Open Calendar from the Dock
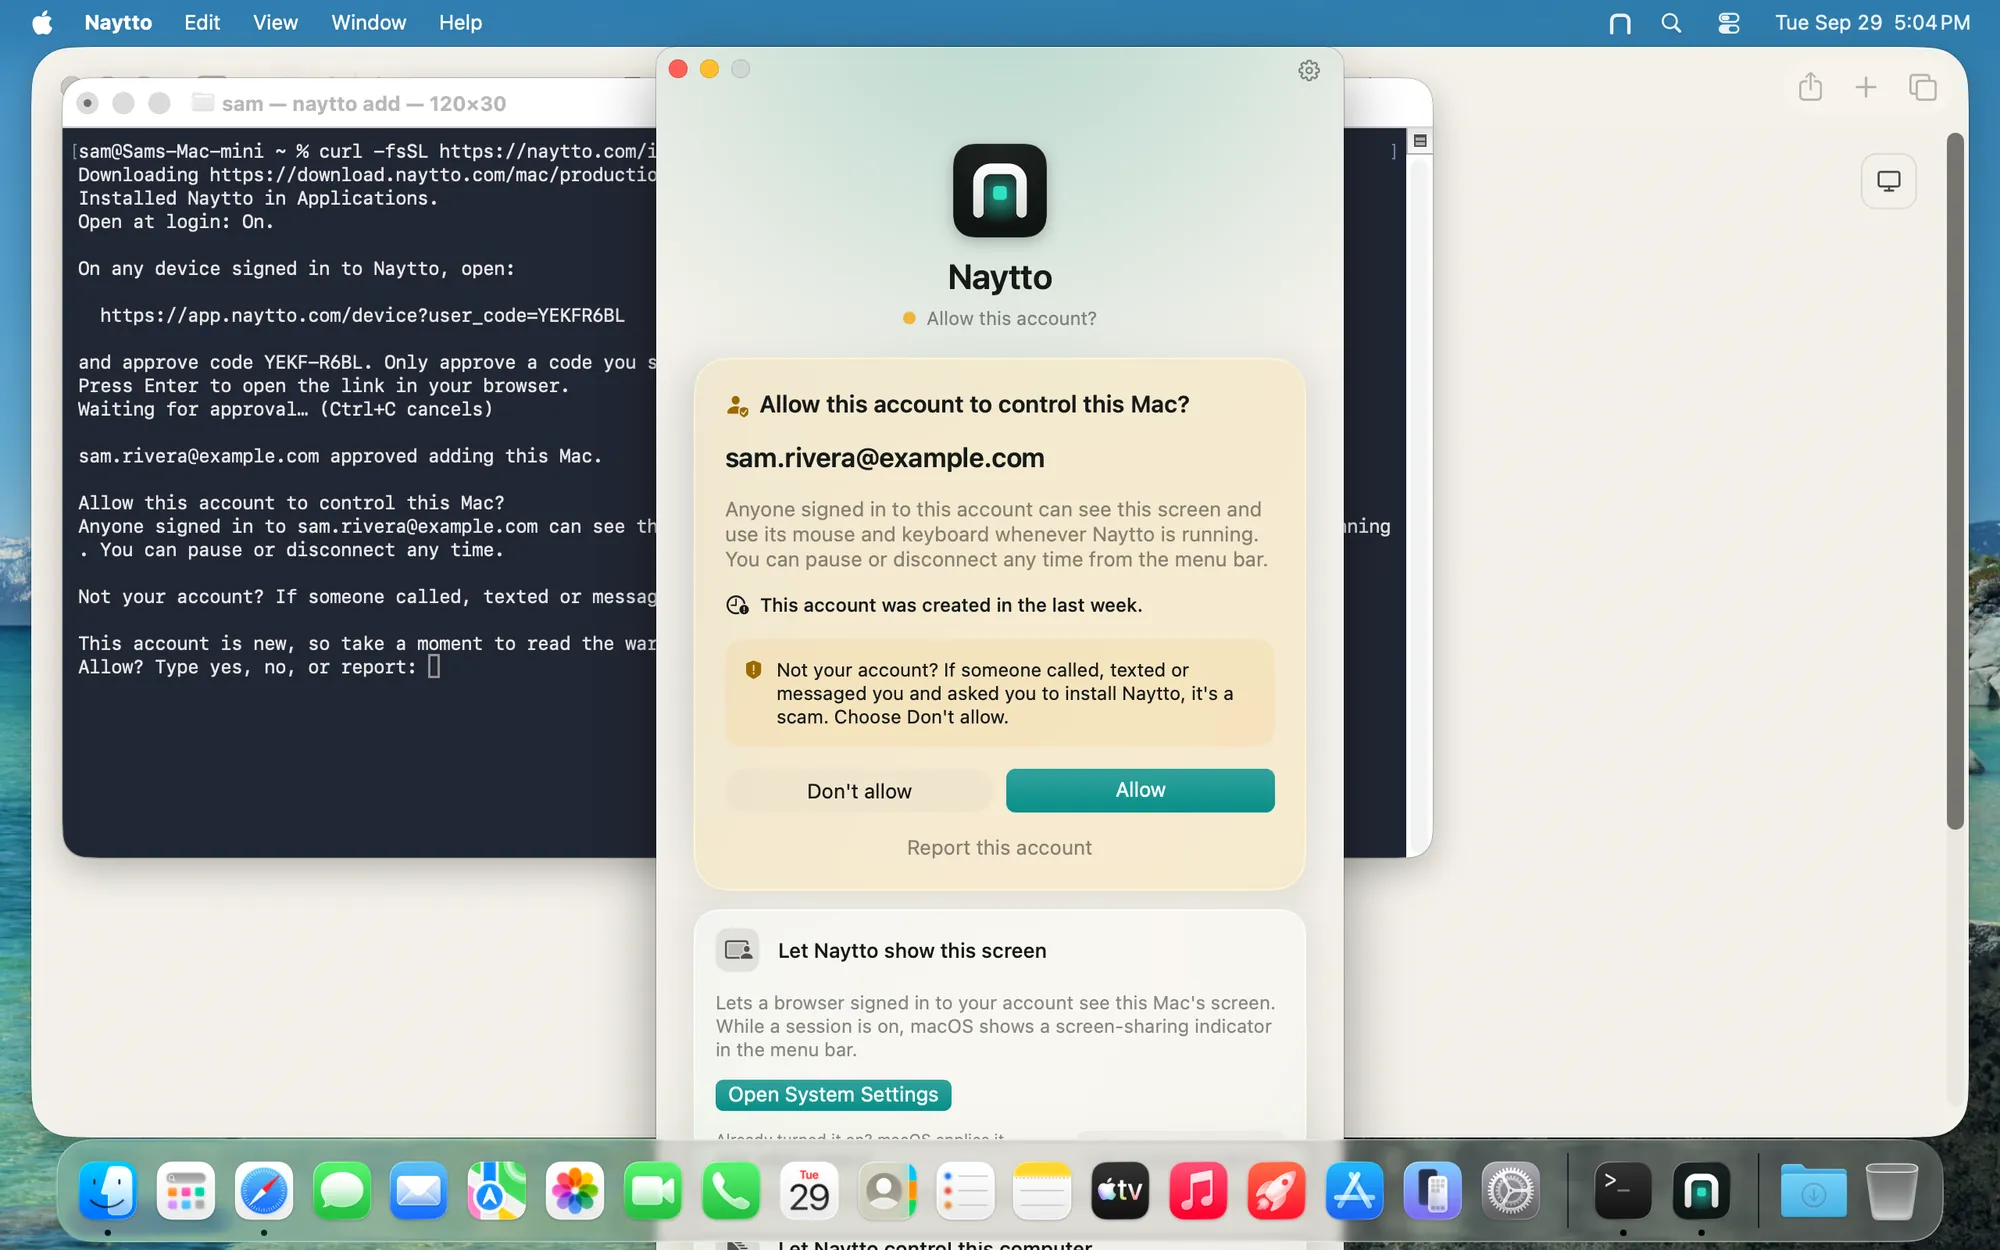This screenshot has height=1250, width=2000. tap(809, 1191)
